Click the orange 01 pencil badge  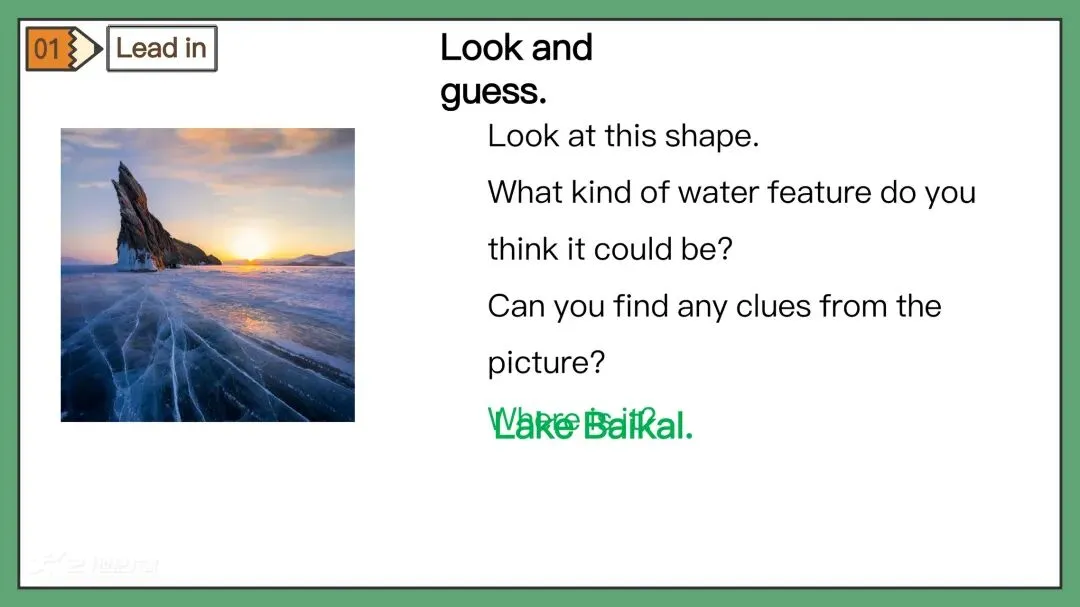coord(47,49)
